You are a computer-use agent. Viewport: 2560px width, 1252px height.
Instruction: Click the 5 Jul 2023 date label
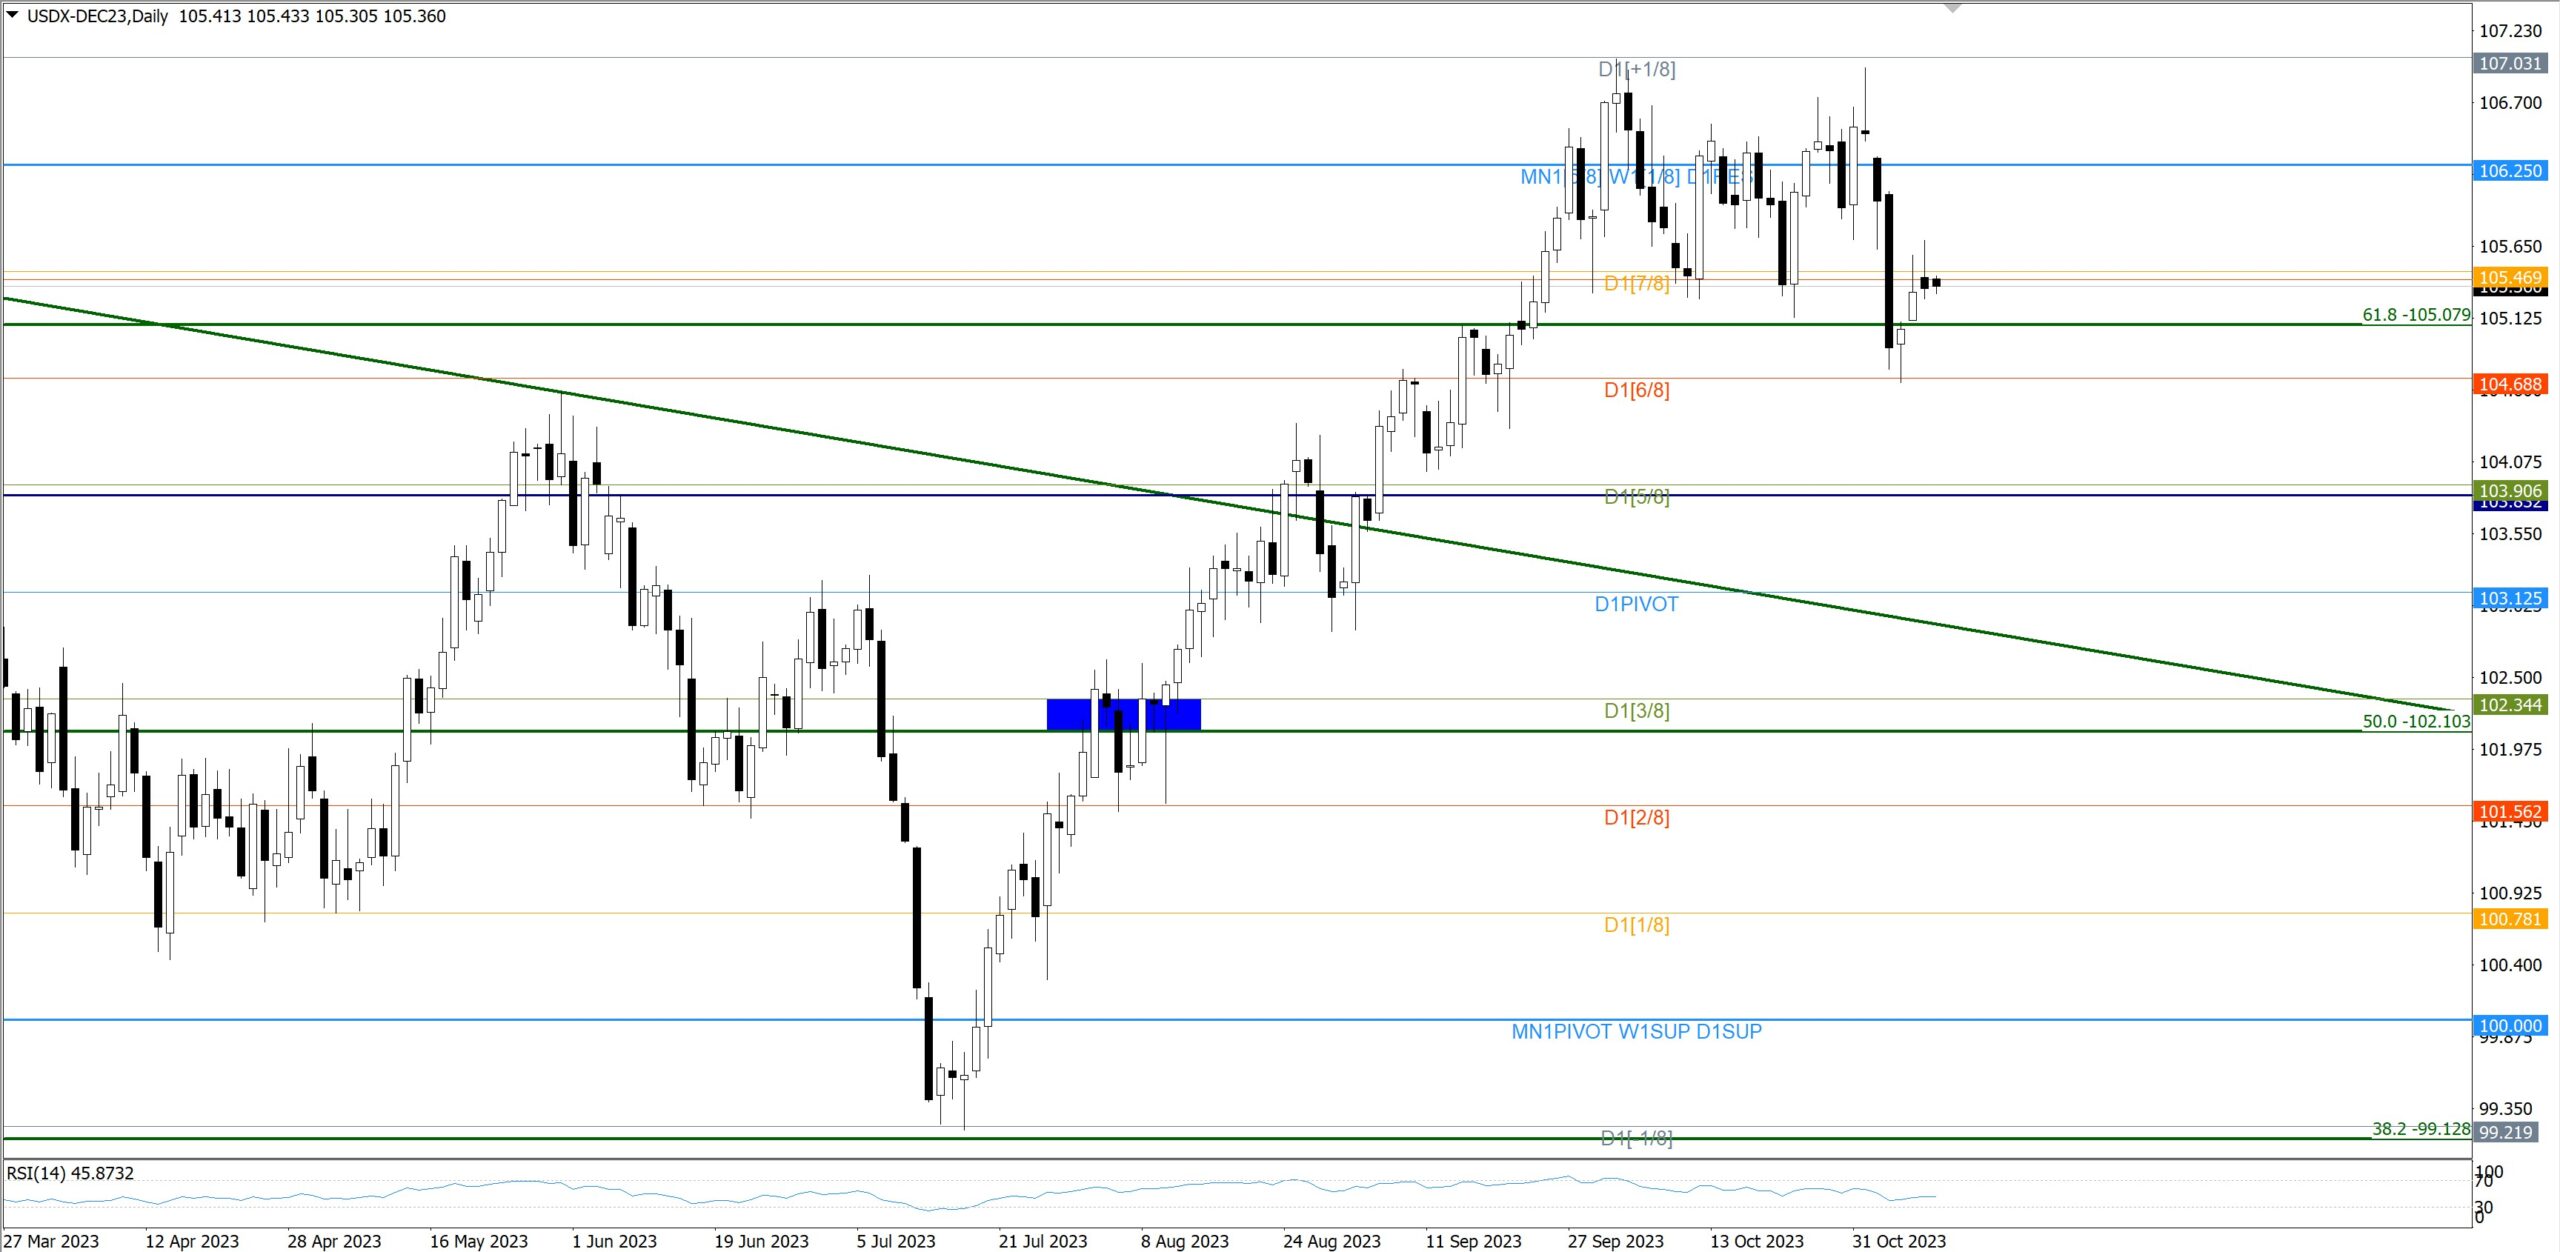[x=895, y=1241]
